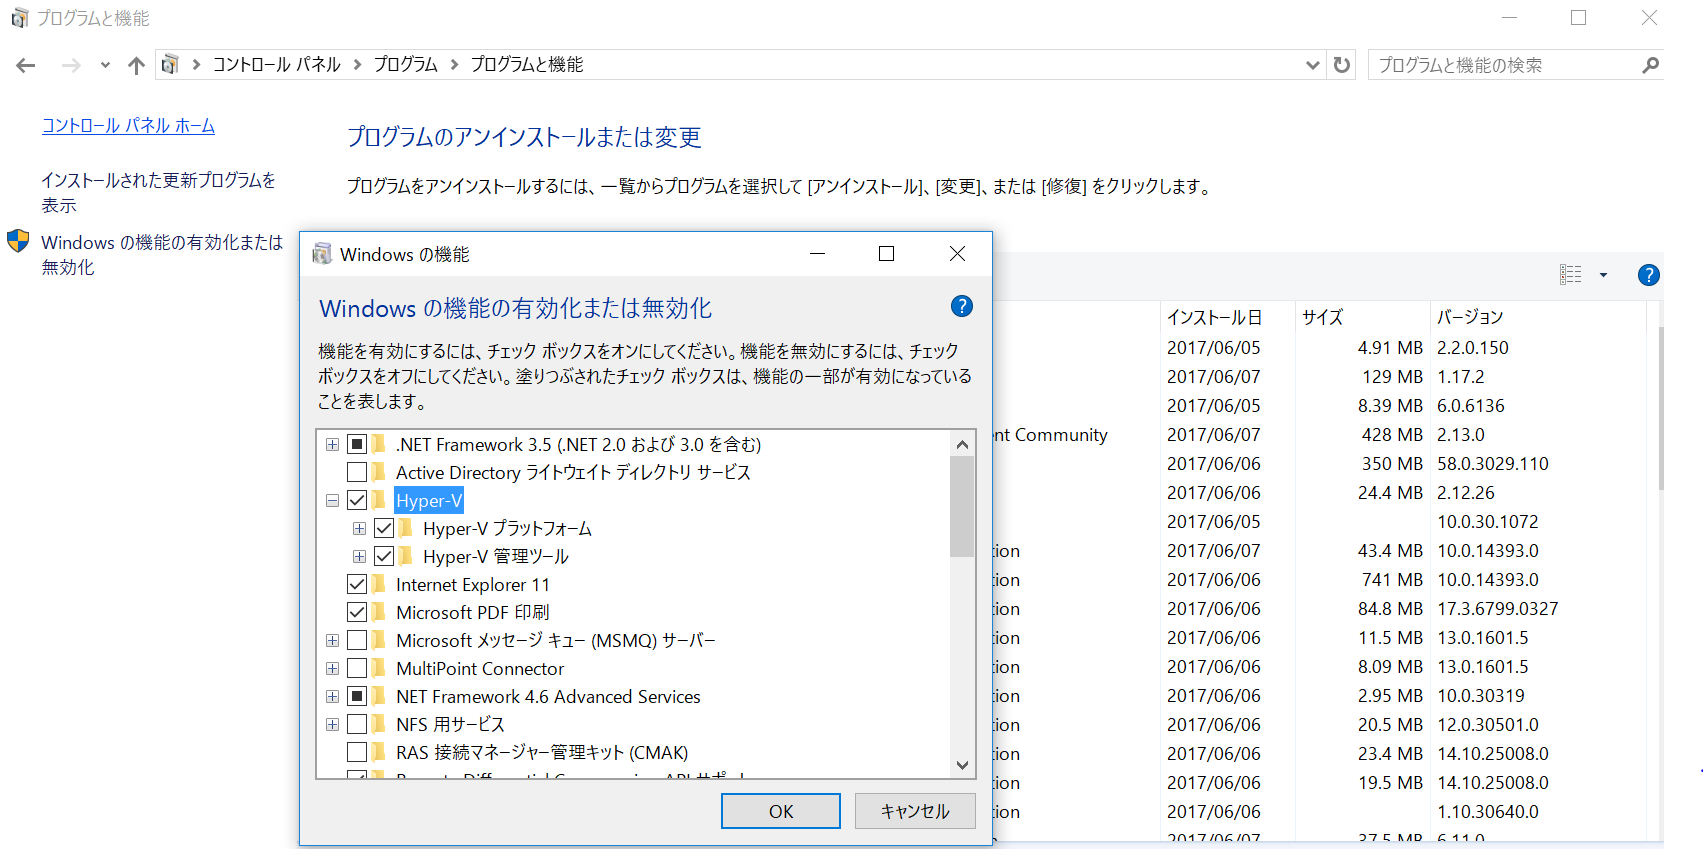Click the nt Community program row text

1050,434
